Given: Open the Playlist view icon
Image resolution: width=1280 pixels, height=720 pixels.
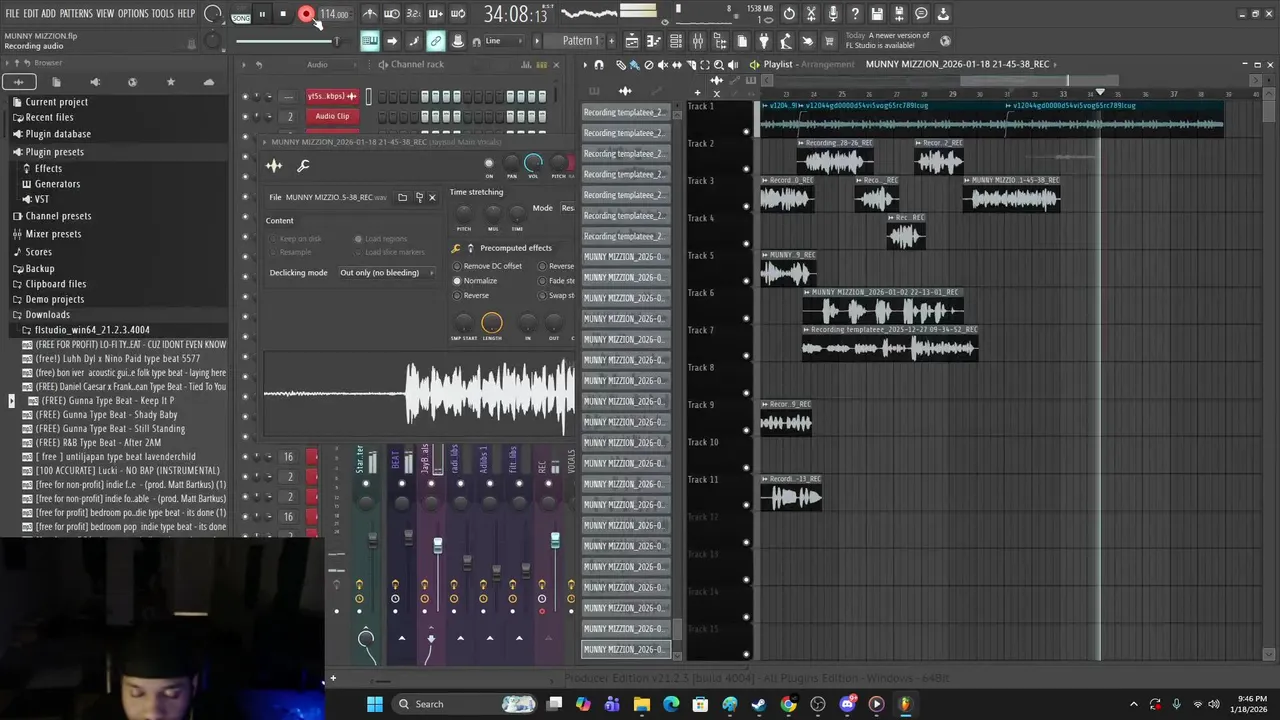Looking at the screenshot, I should (x=633, y=41).
